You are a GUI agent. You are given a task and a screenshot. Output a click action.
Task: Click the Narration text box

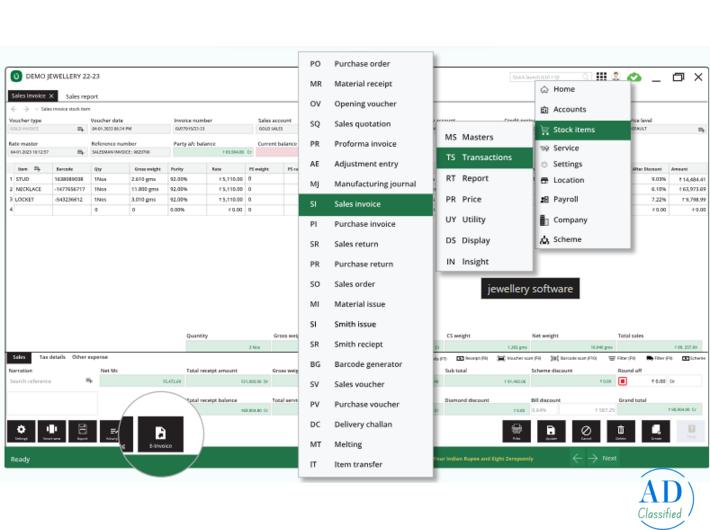pos(52,403)
